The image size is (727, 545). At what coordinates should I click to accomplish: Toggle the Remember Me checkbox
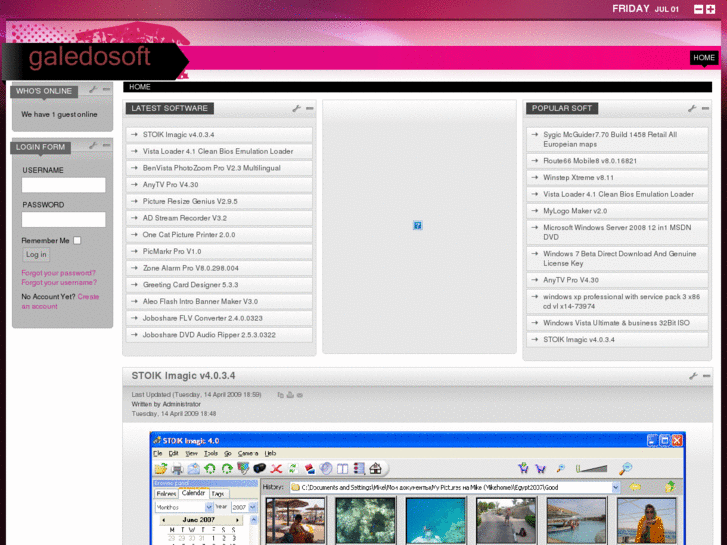[77, 240]
